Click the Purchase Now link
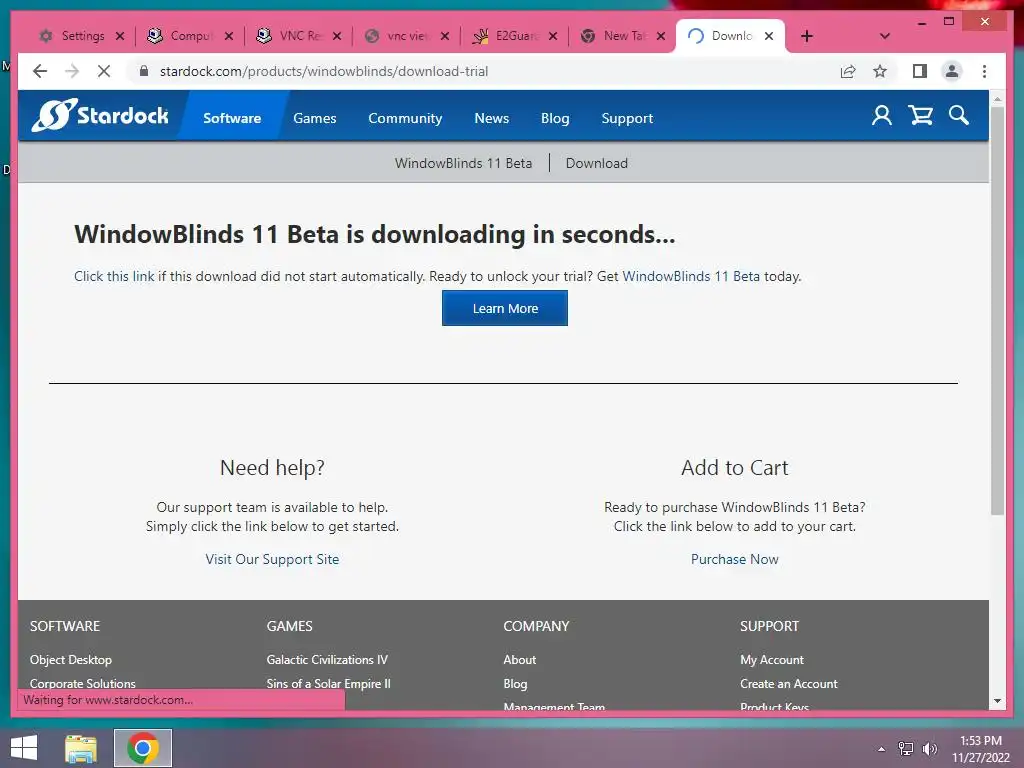1024x768 pixels. pos(735,559)
